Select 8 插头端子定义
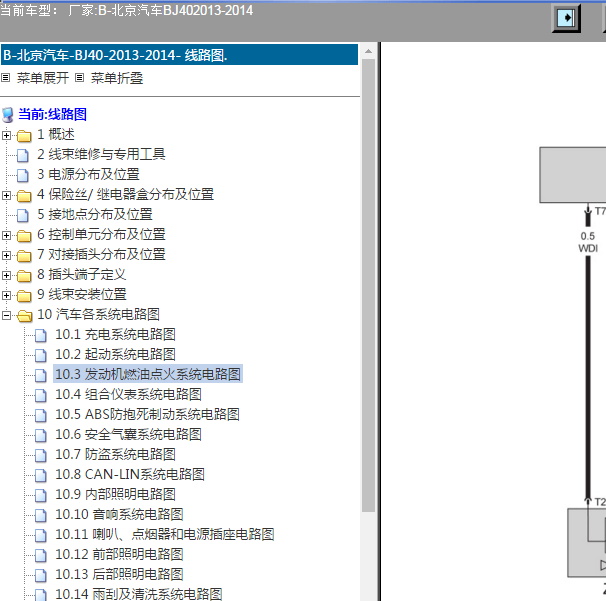Image resolution: width=606 pixels, height=601 pixels. point(82,275)
